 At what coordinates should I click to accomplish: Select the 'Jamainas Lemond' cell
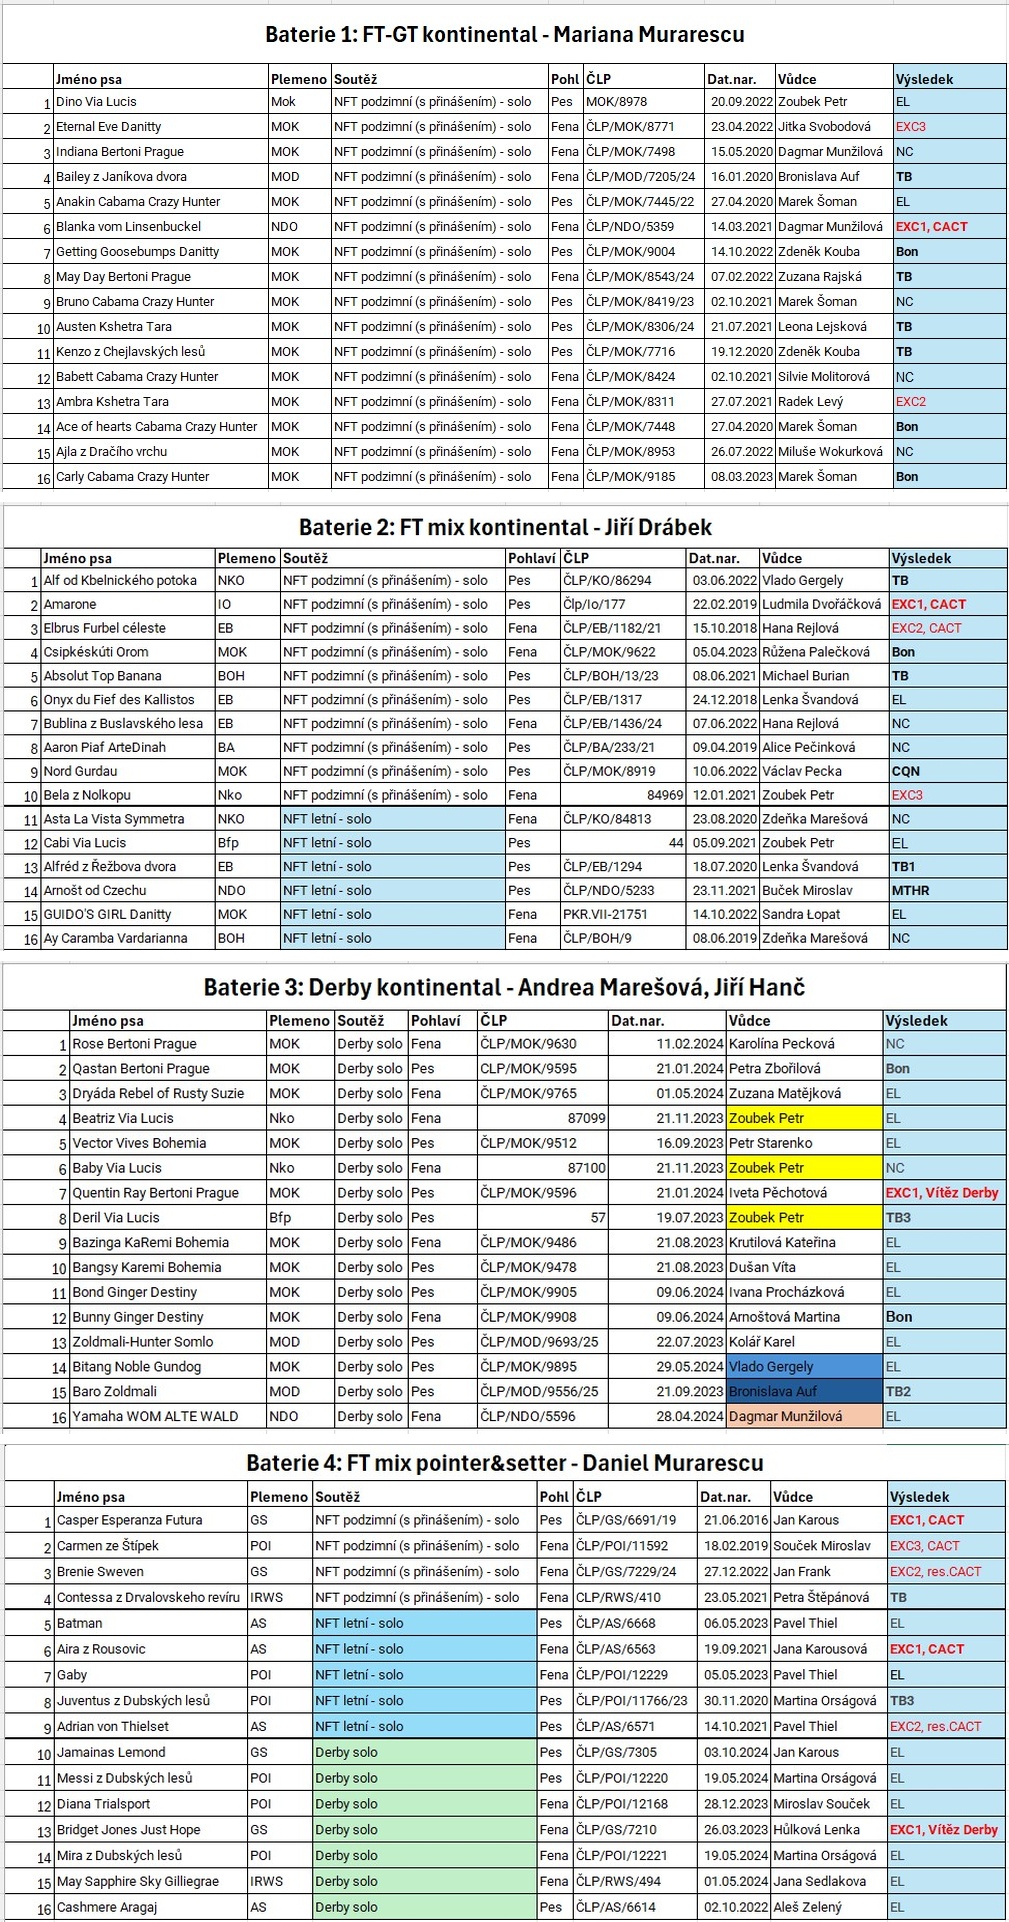click(x=150, y=1753)
